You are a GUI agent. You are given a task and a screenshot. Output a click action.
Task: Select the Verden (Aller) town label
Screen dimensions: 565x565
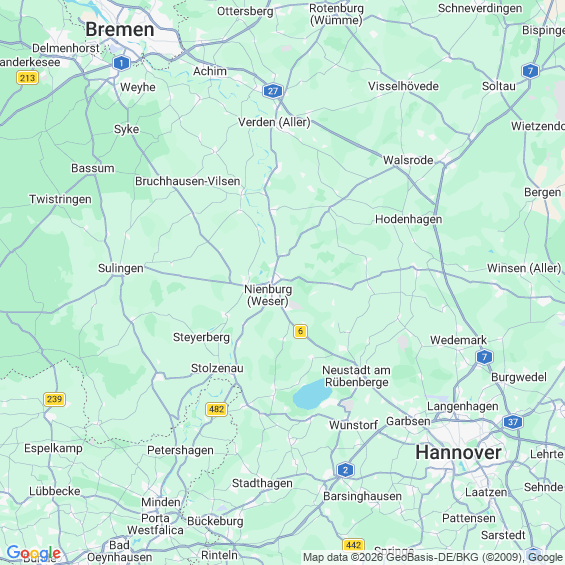(x=274, y=122)
